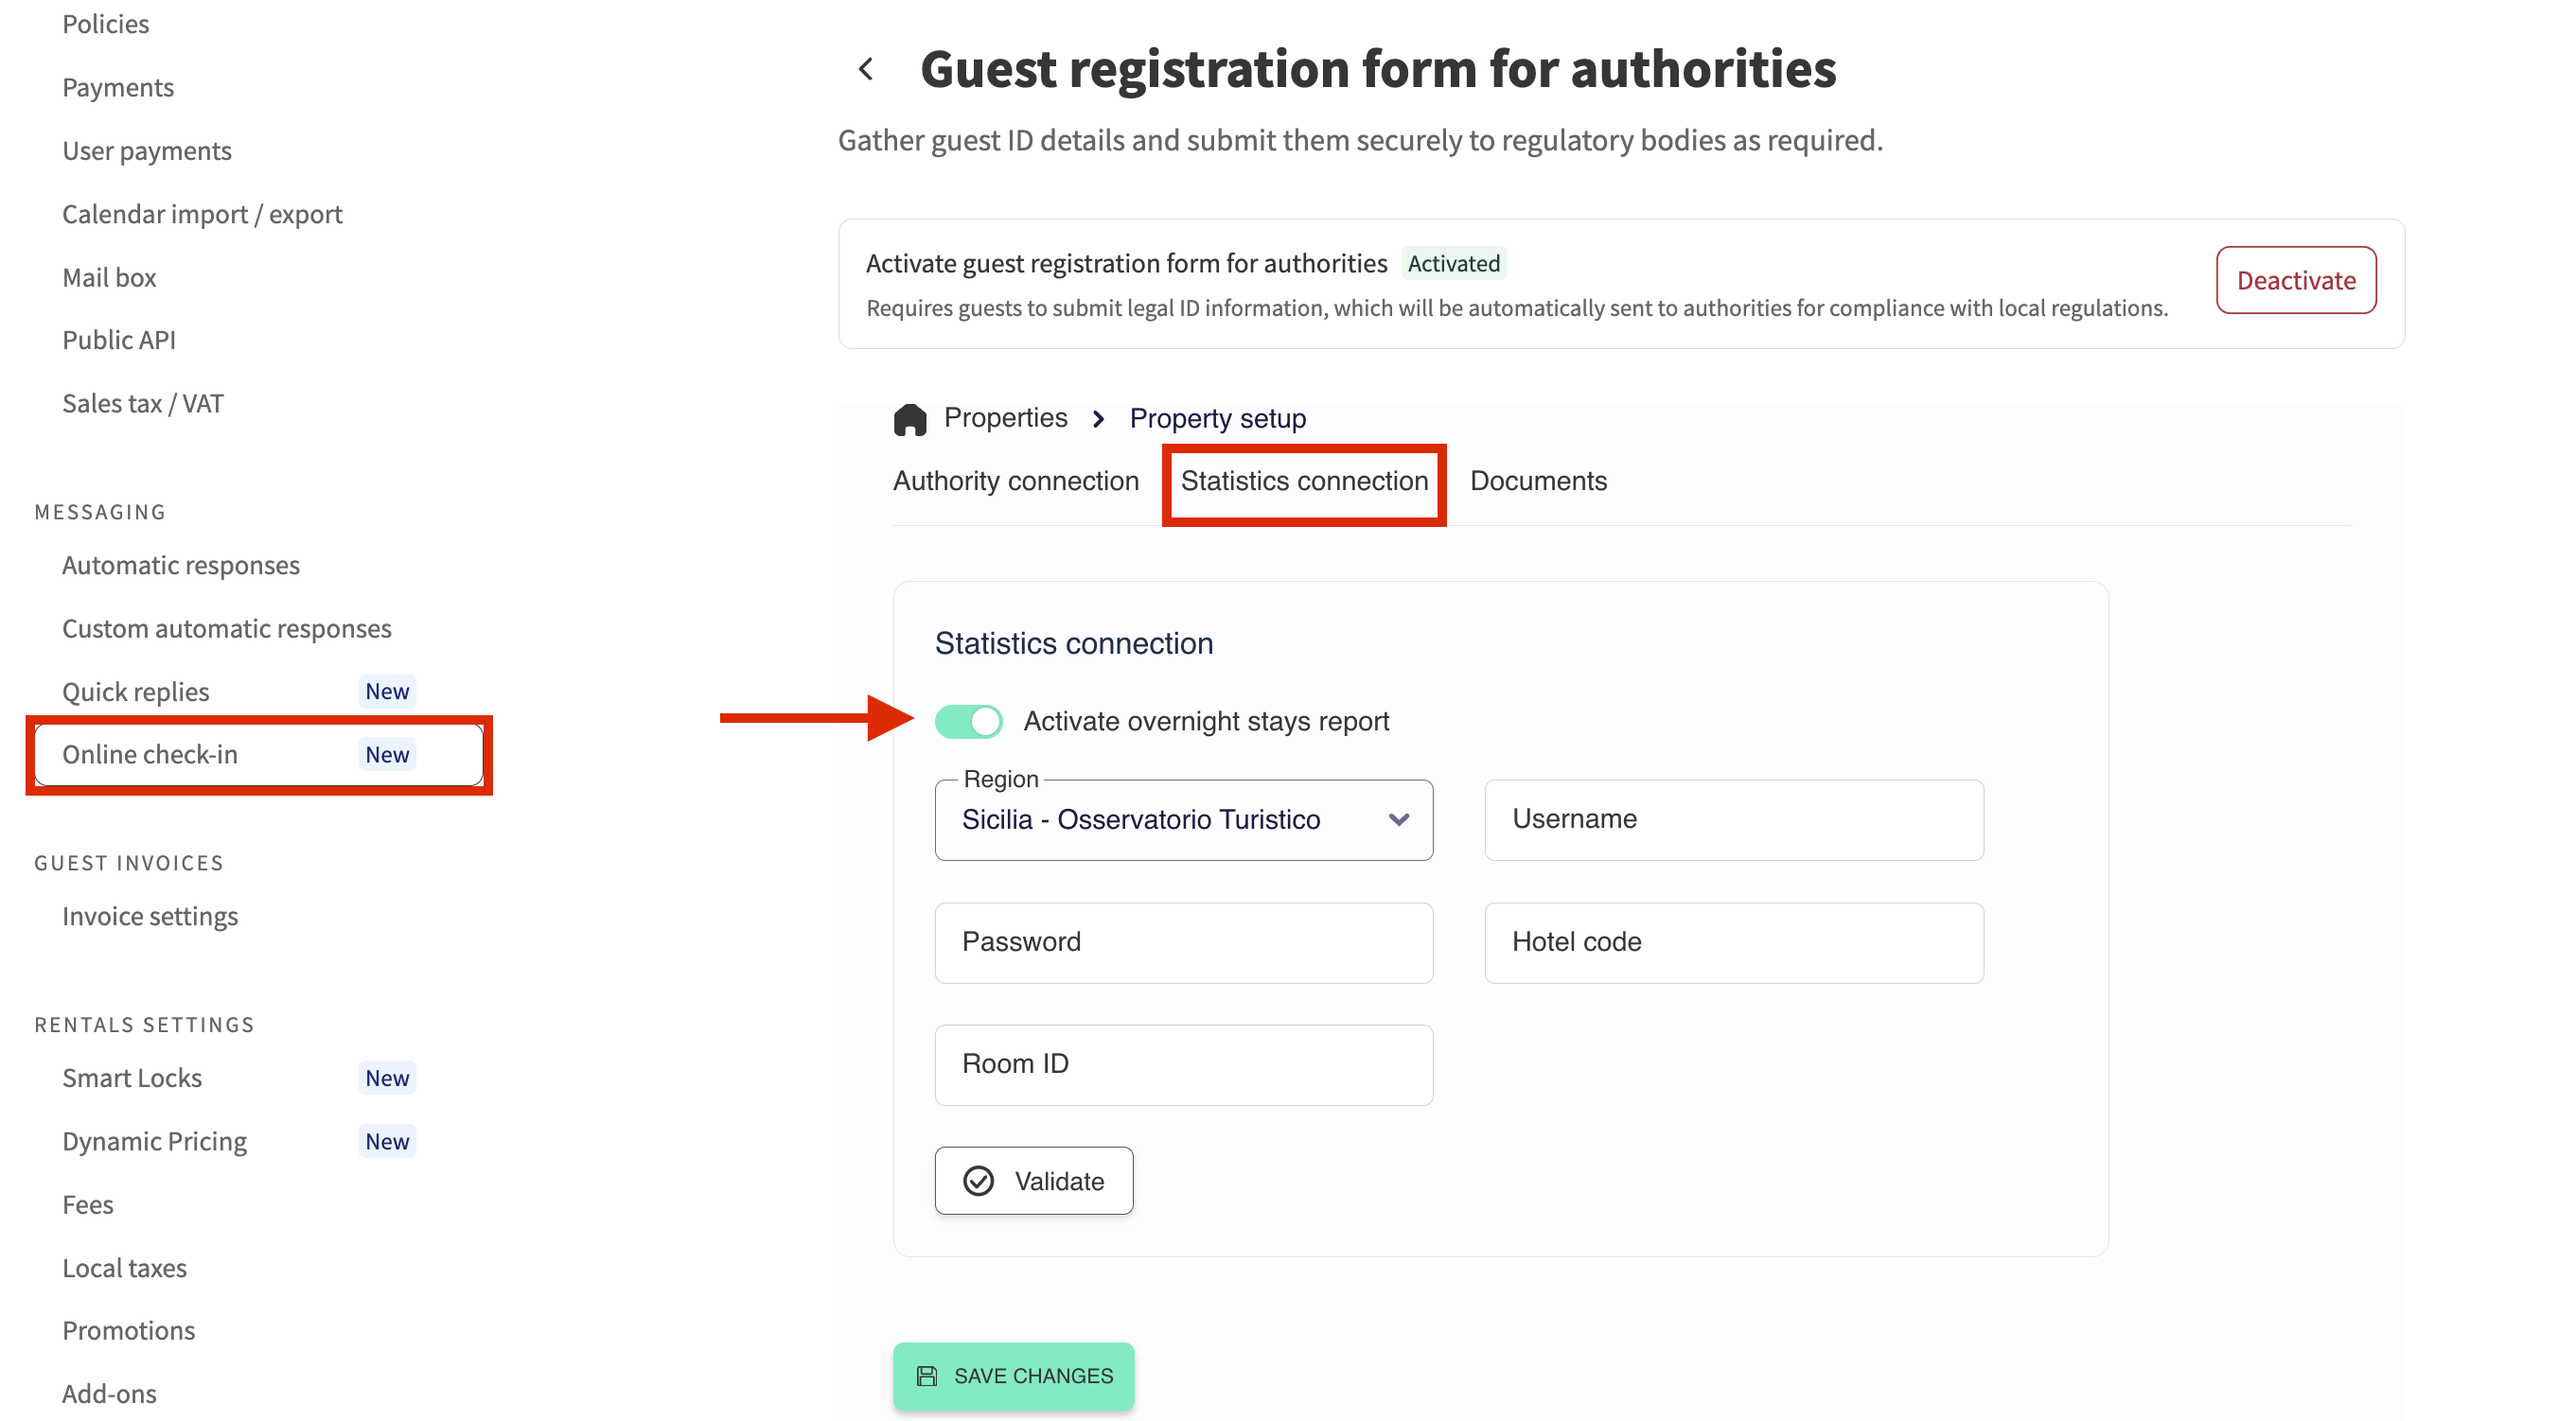Click into the Username field
The width and height of the screenshot is (2576, 1421).
pyautogui.click(x=1733, y=820)
